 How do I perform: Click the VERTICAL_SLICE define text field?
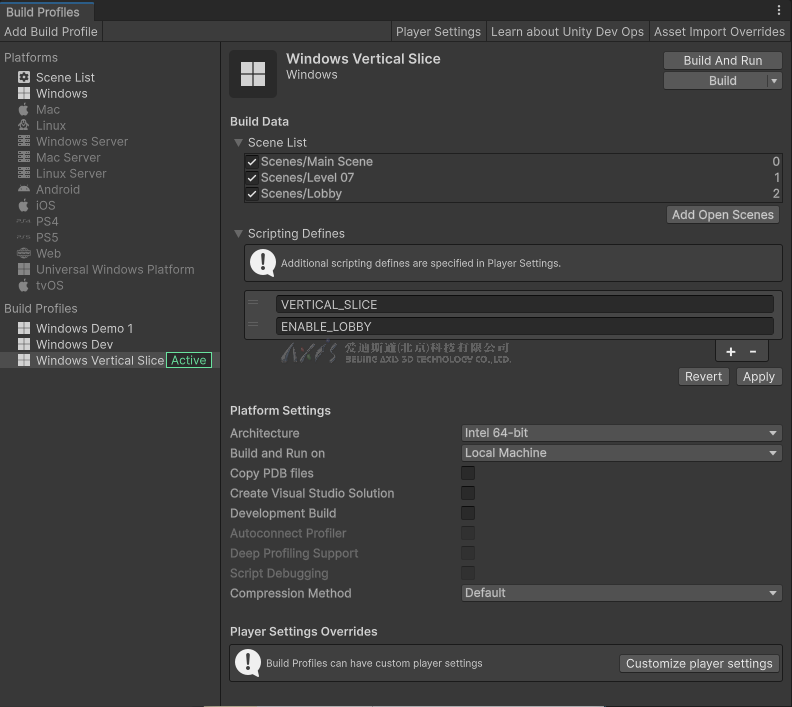click(x=525, y=305)
